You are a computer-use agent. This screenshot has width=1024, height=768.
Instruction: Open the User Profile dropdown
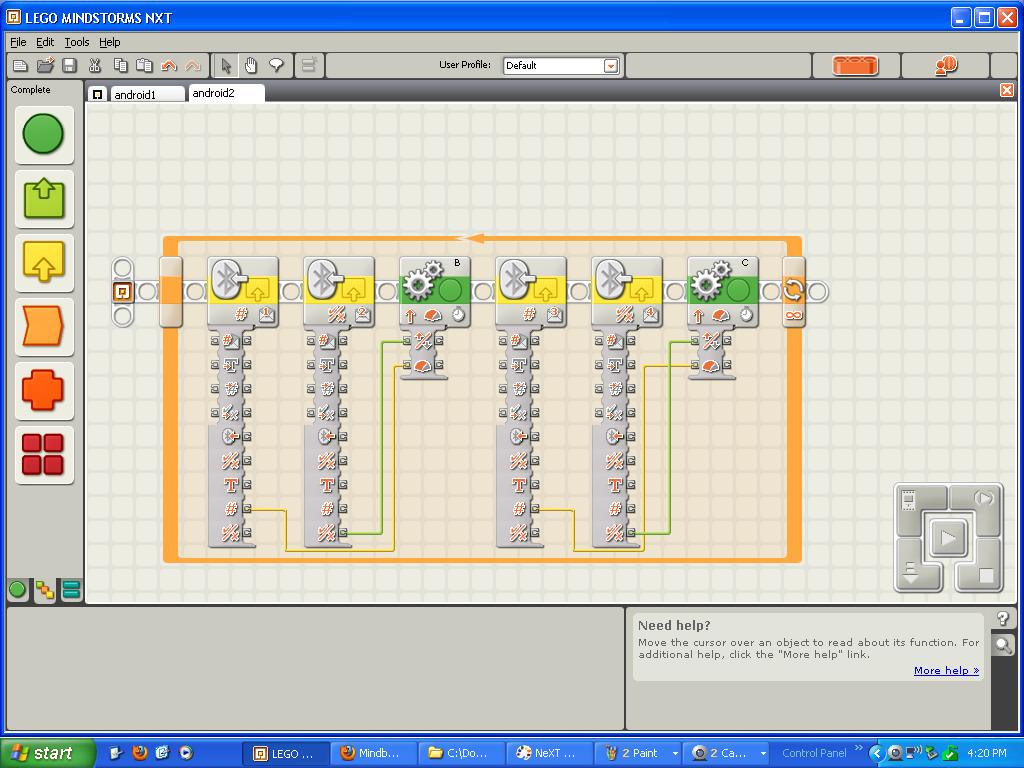tap(610, 66)
